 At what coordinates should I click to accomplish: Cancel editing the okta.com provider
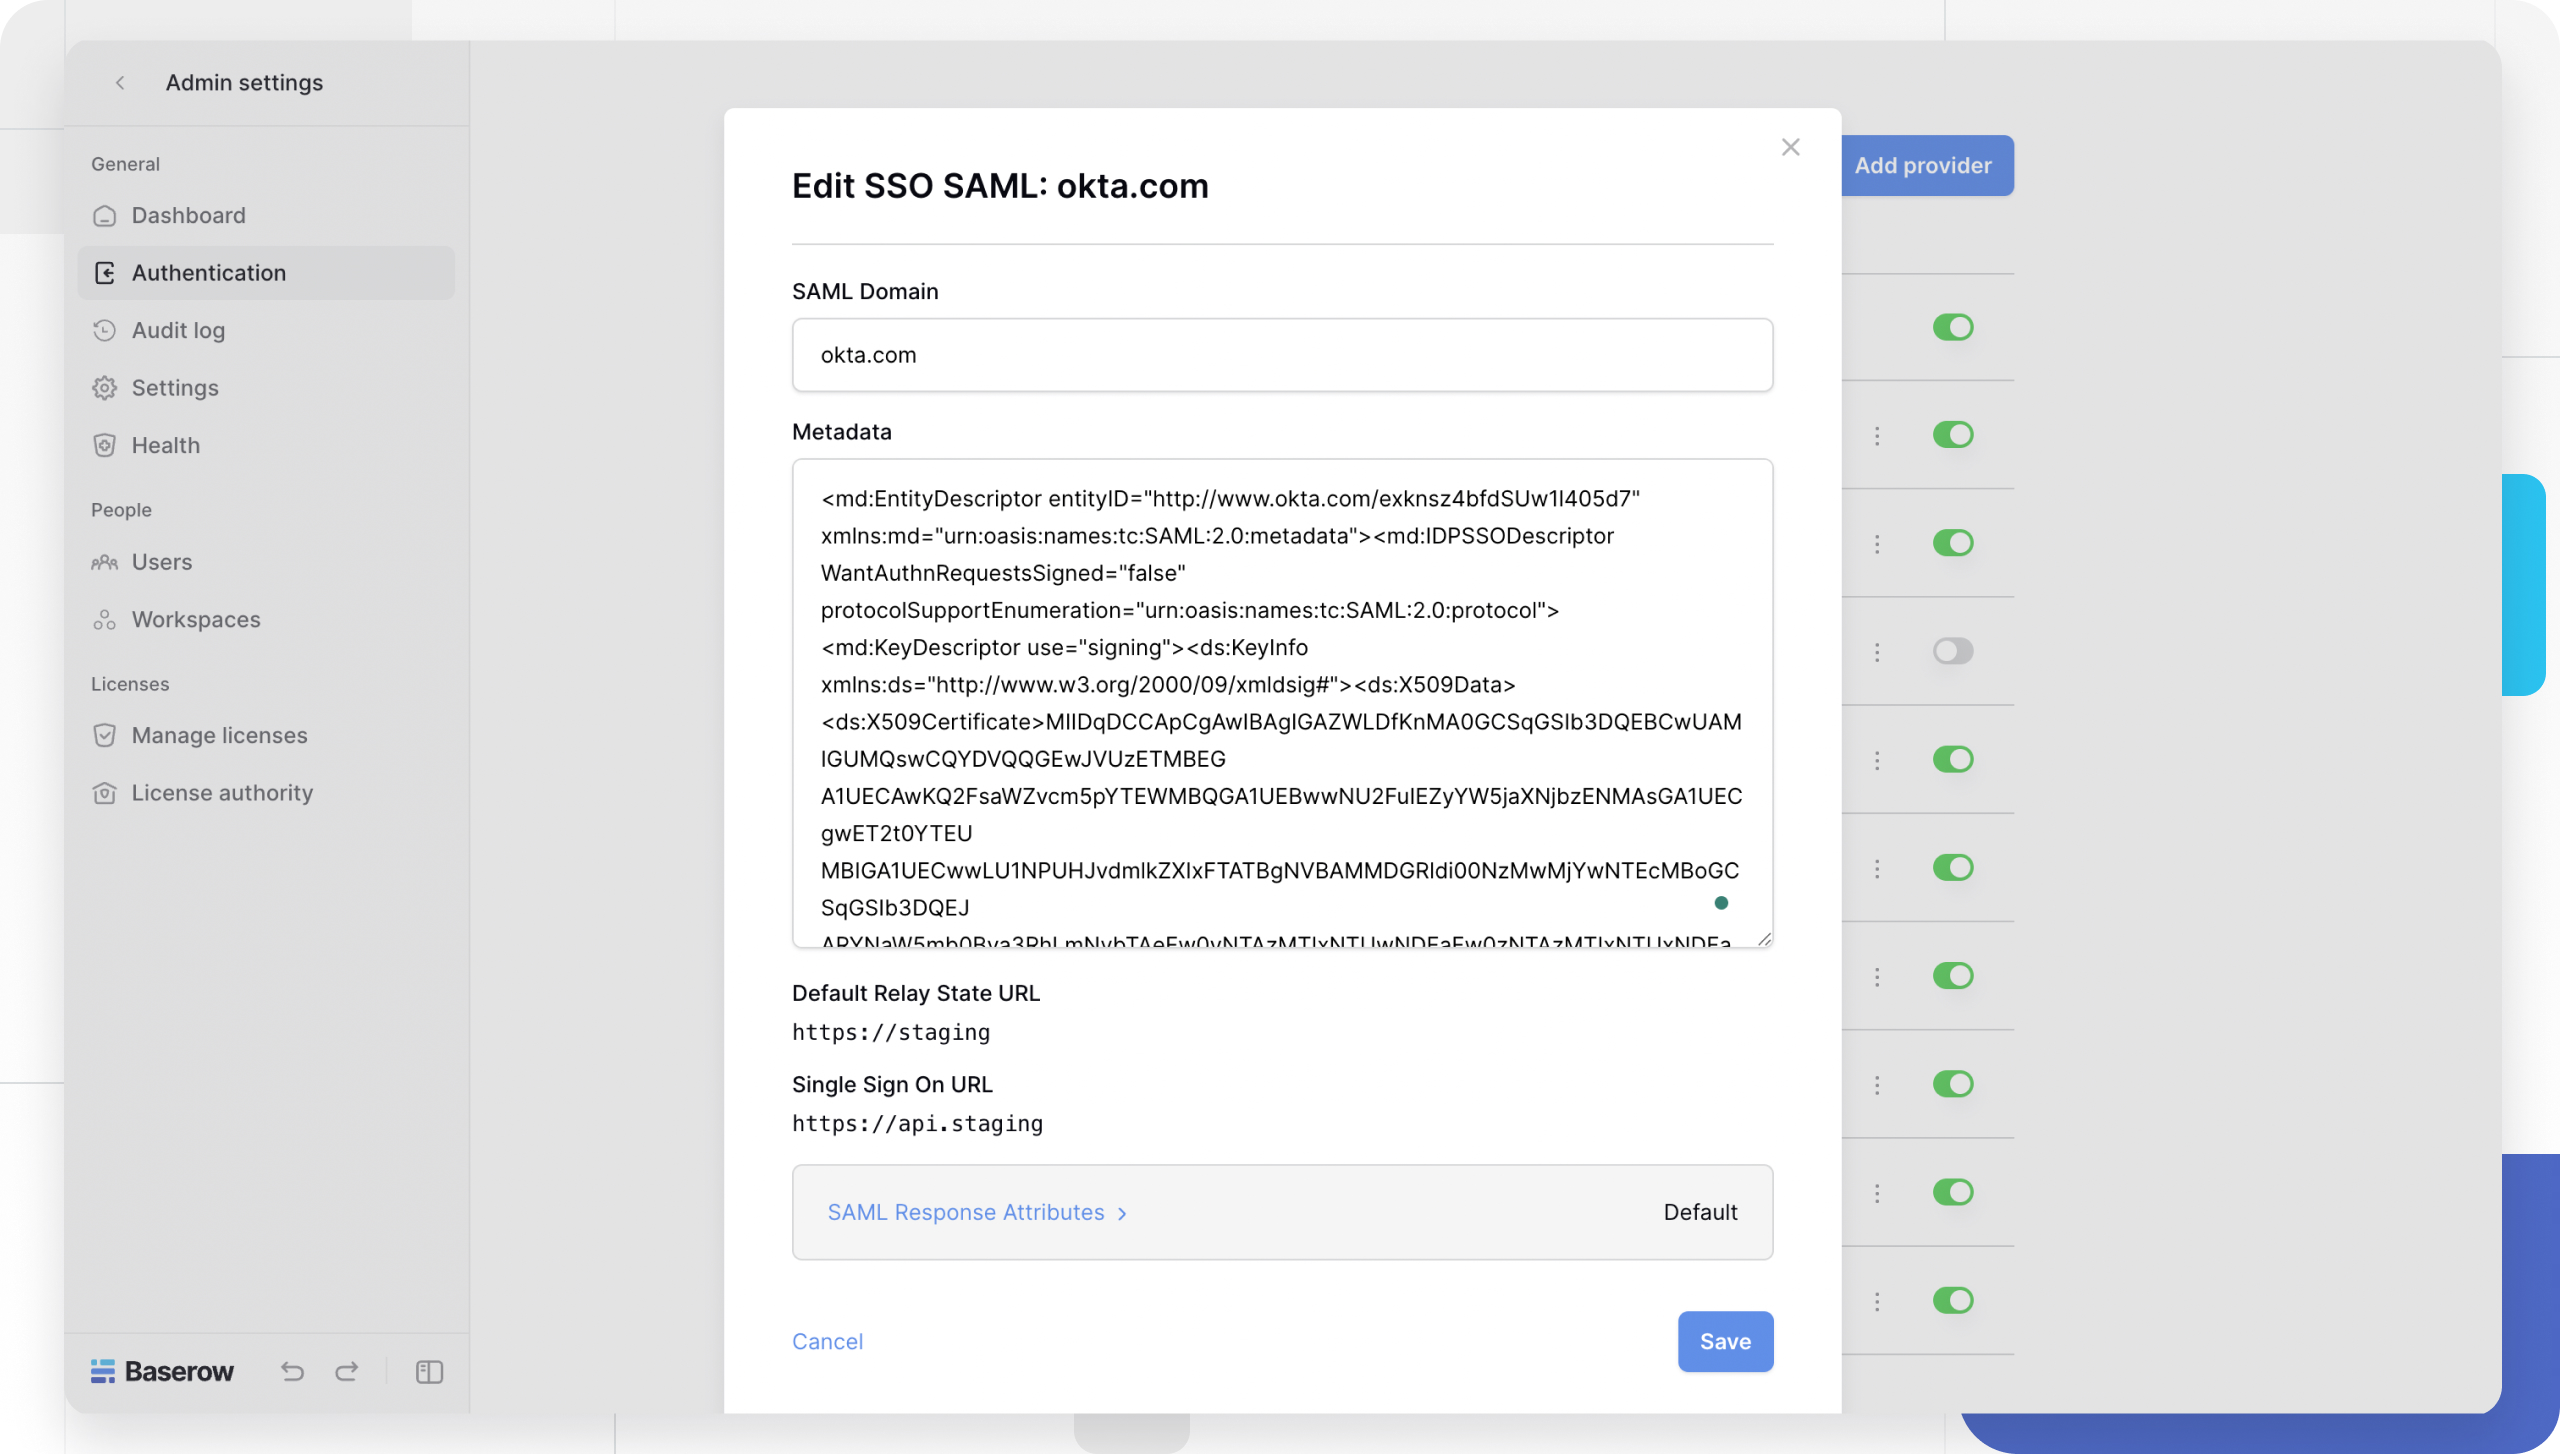point(827,1341)
